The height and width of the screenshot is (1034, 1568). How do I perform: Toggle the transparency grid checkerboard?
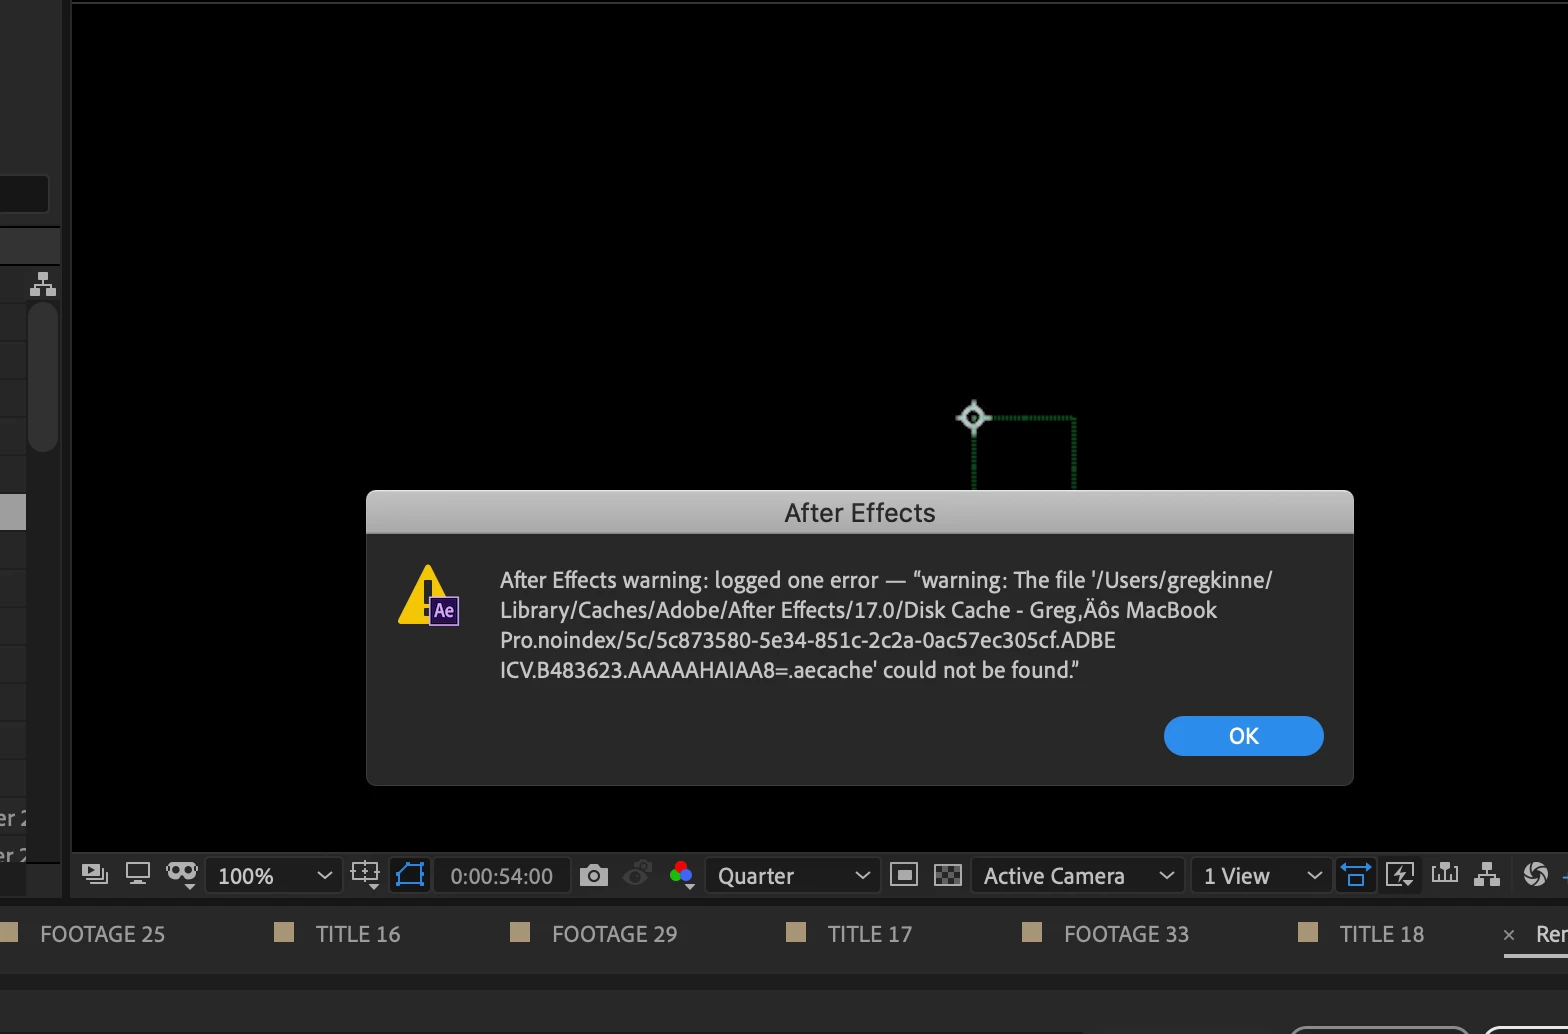click(x=947, y=875)
